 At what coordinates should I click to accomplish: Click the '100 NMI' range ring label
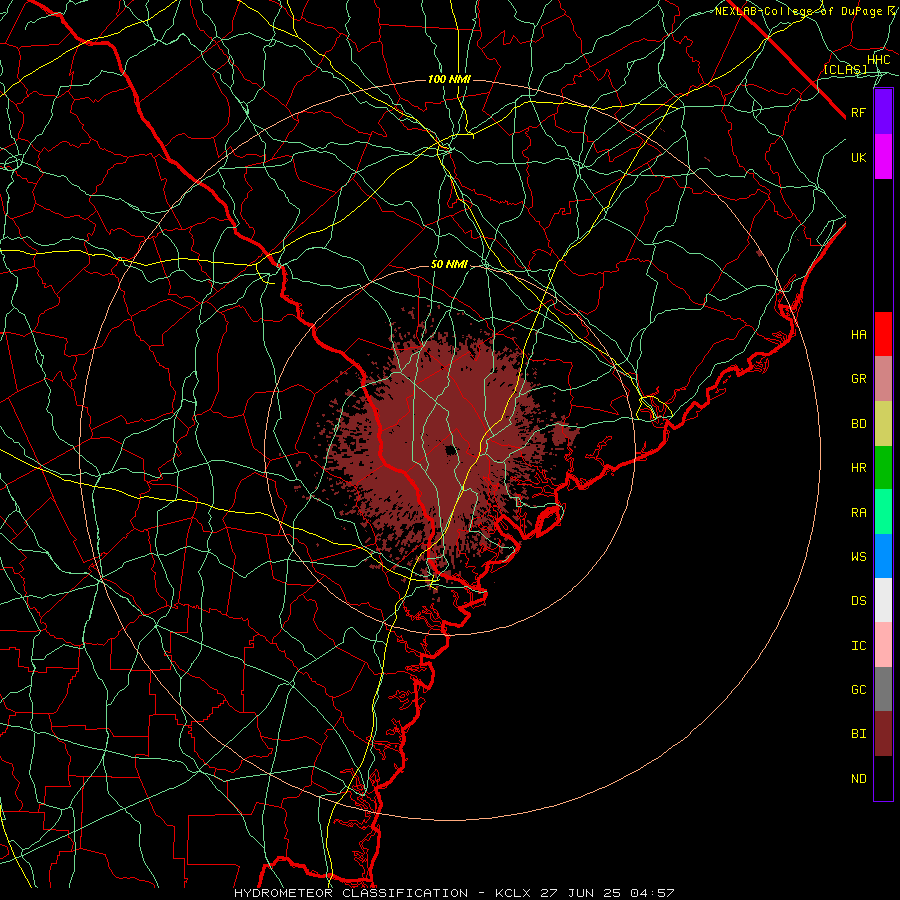pyautogui.click(x=449, y=79)
